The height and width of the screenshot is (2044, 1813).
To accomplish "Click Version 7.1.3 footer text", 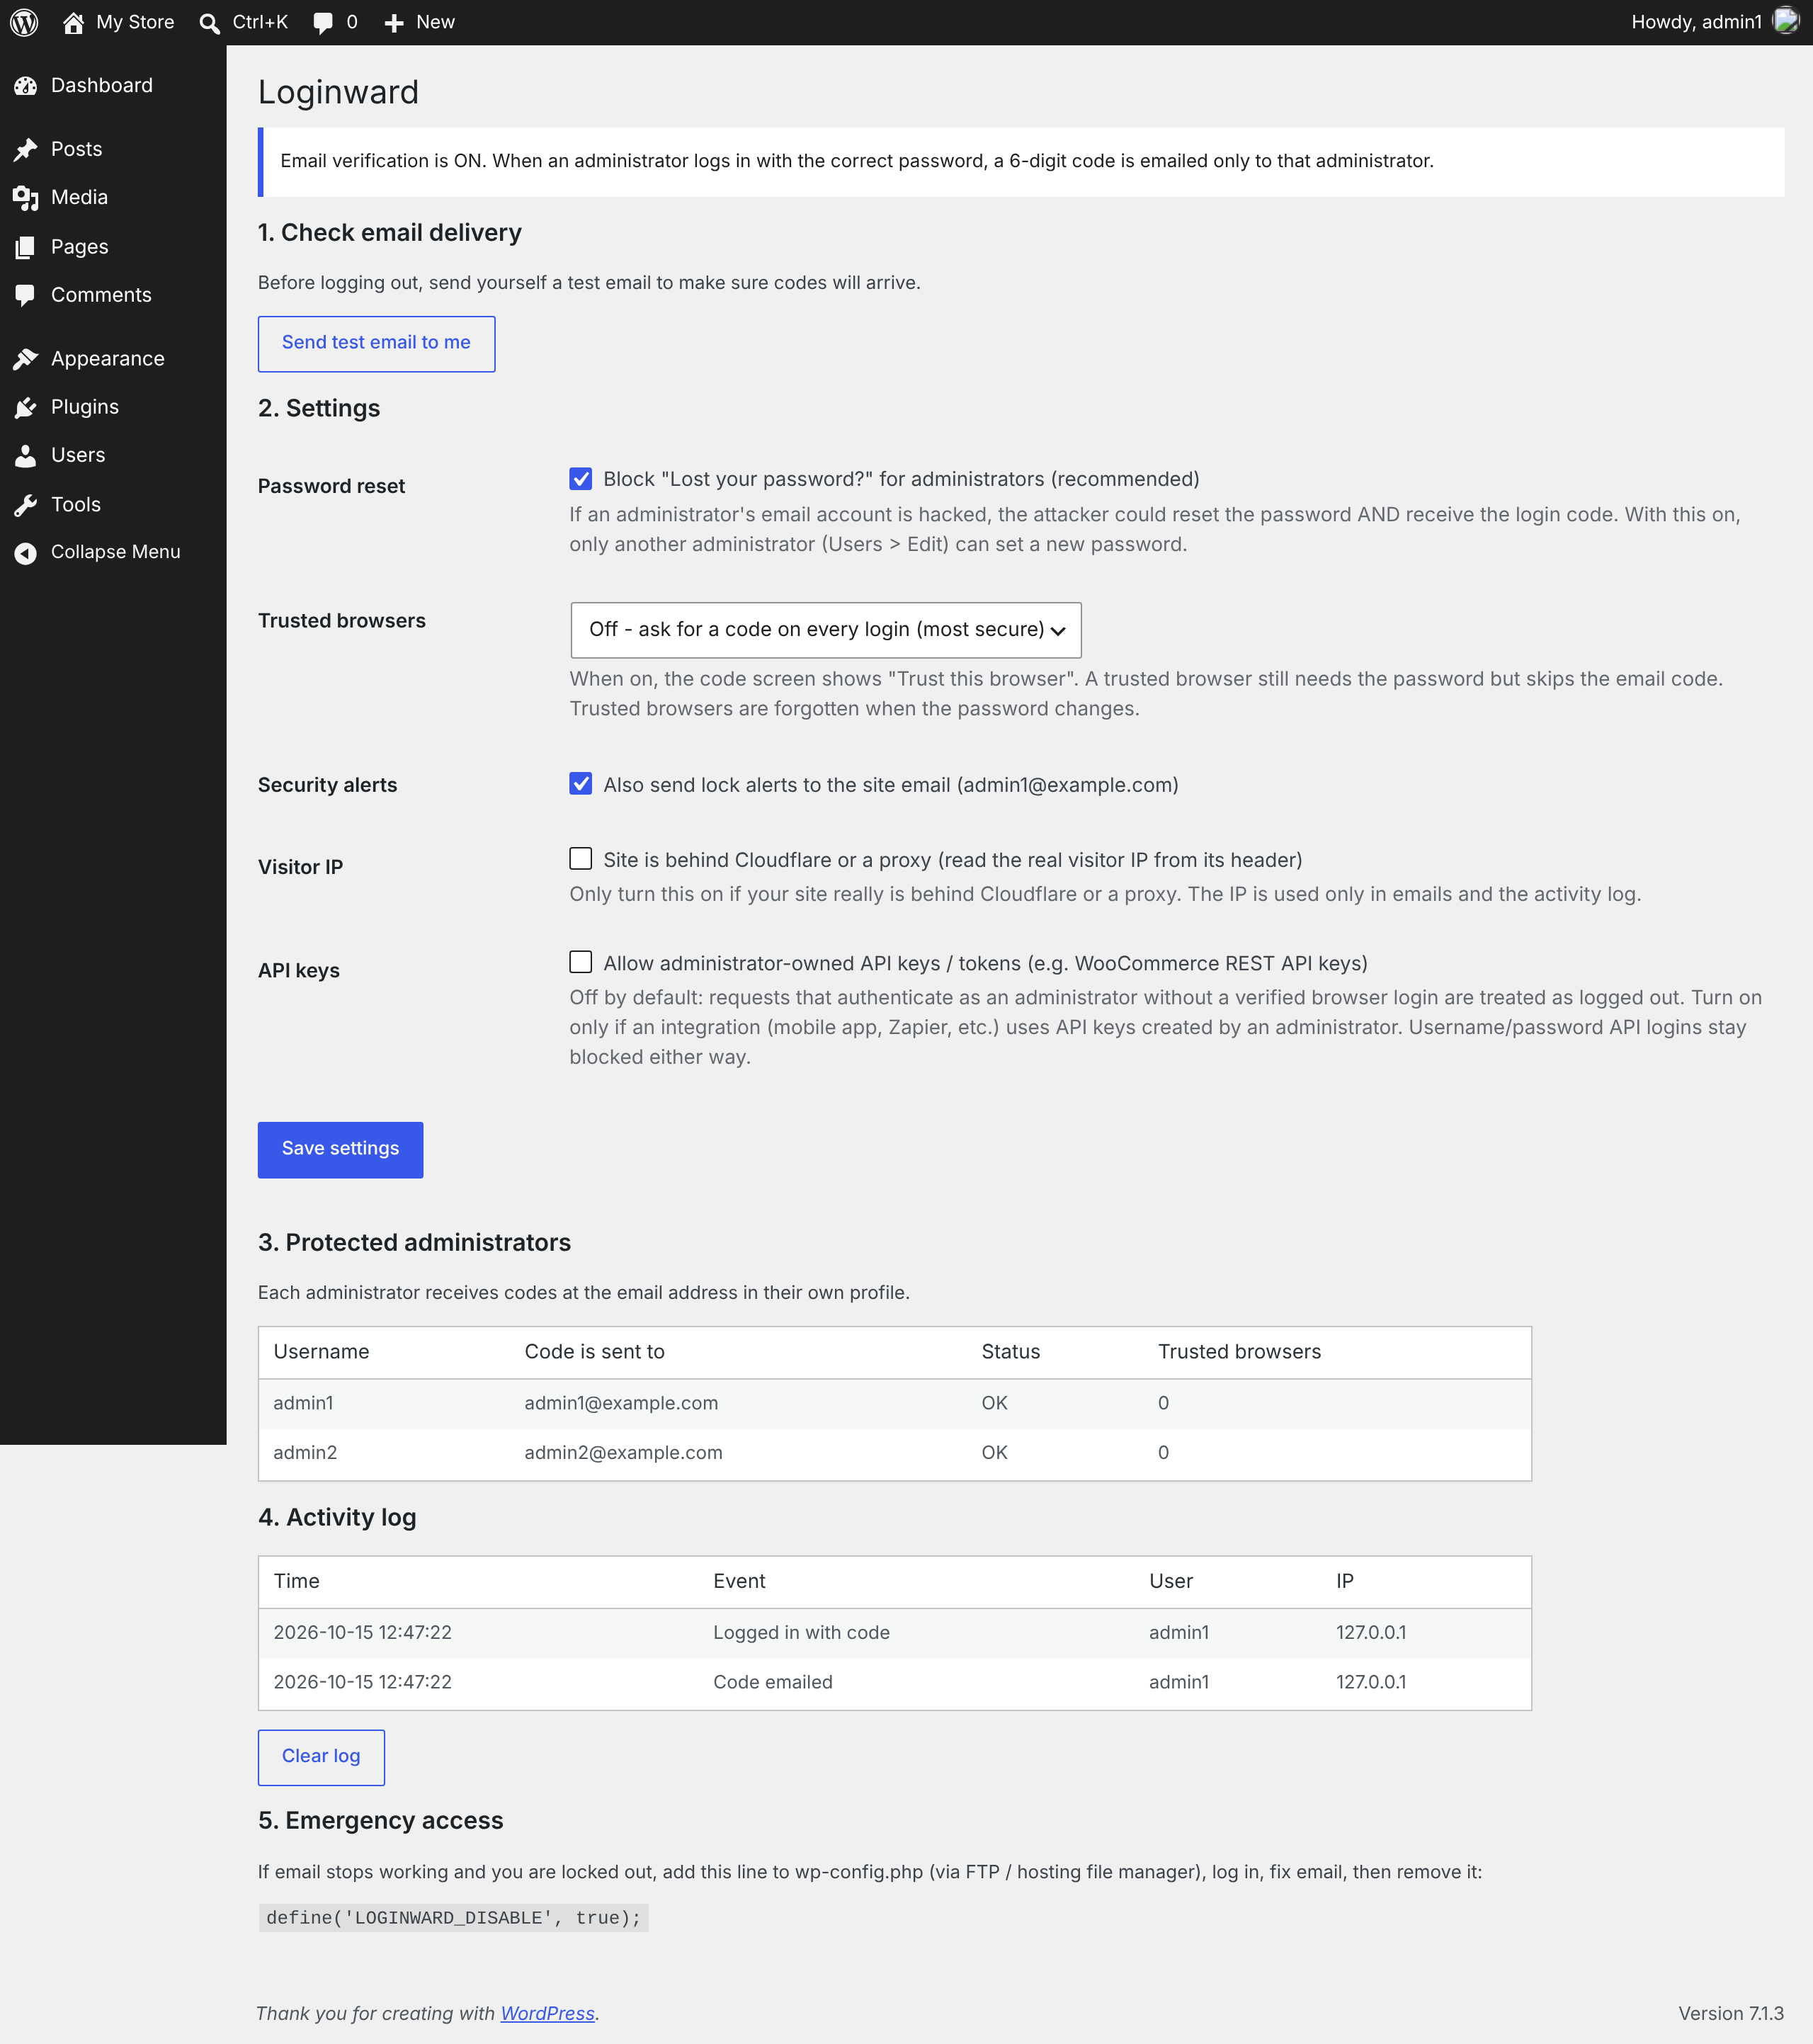I will pos(1731,2013).
